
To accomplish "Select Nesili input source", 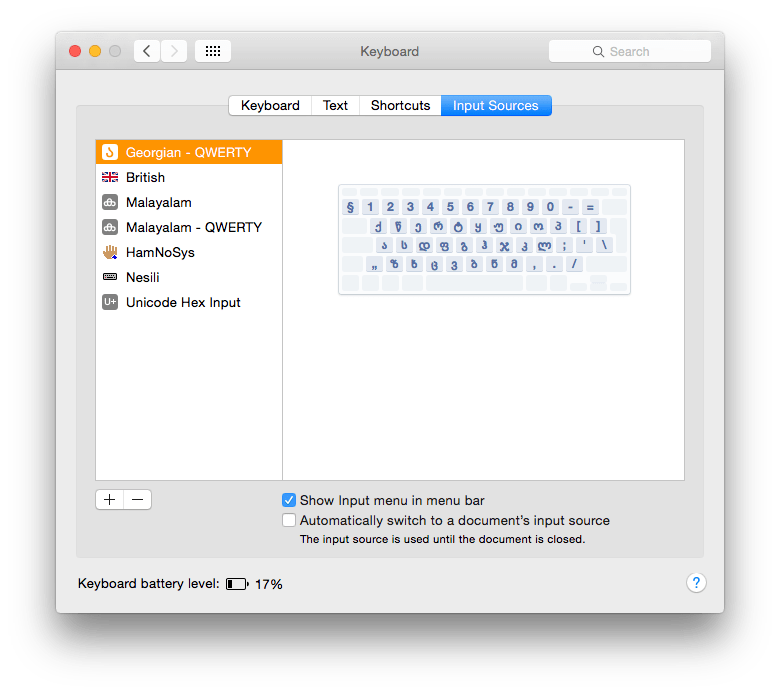I will click(189, 277).
